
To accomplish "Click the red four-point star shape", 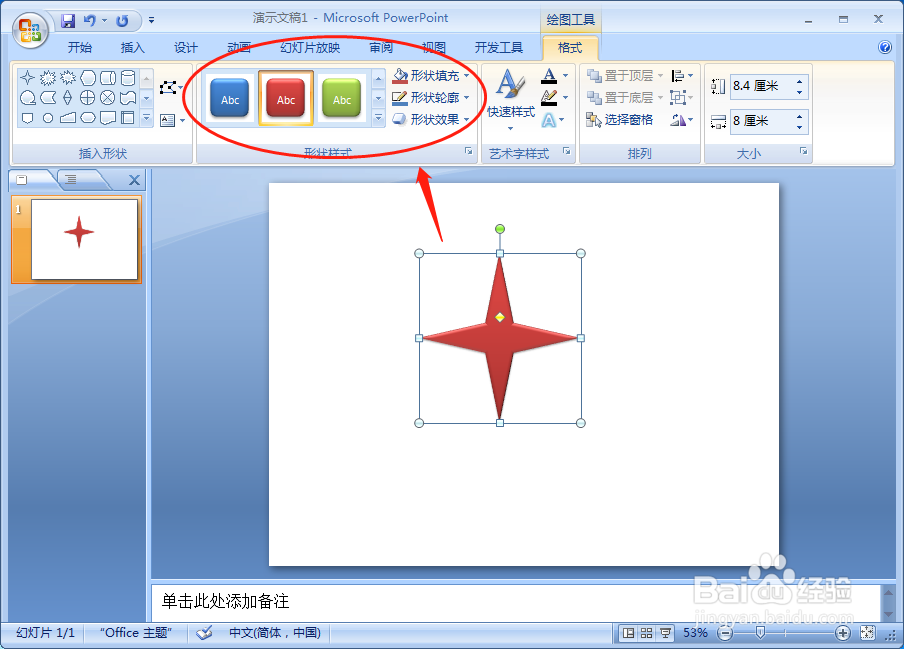I will coord(499,338).
